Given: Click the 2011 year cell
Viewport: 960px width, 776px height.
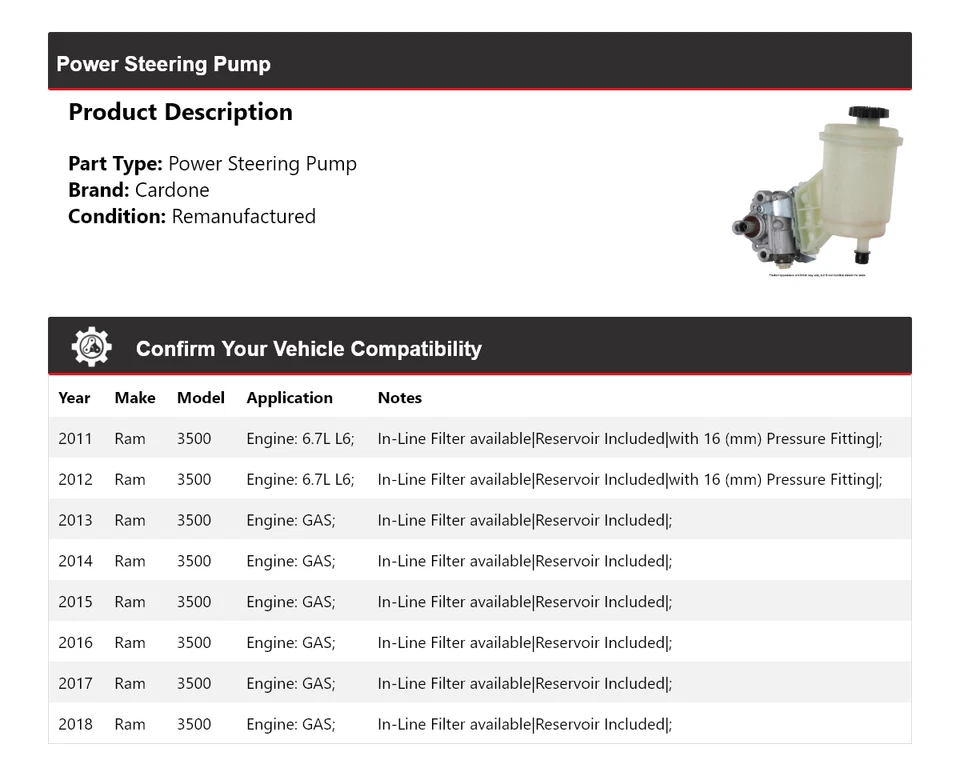Looking at the screenshot, I should point(75,438).
